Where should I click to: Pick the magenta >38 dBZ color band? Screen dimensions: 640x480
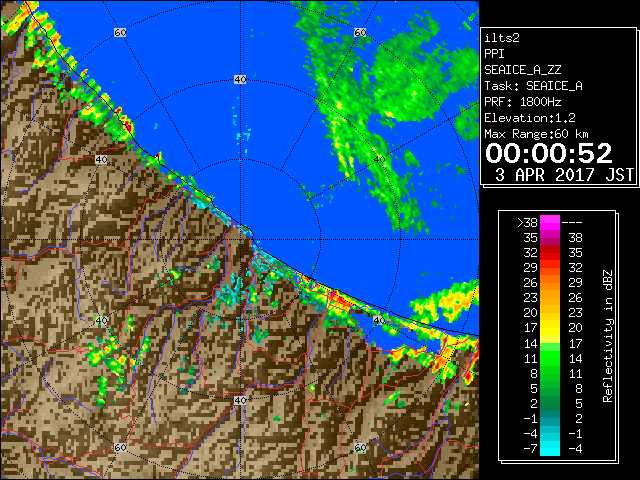tap(550, 223)
